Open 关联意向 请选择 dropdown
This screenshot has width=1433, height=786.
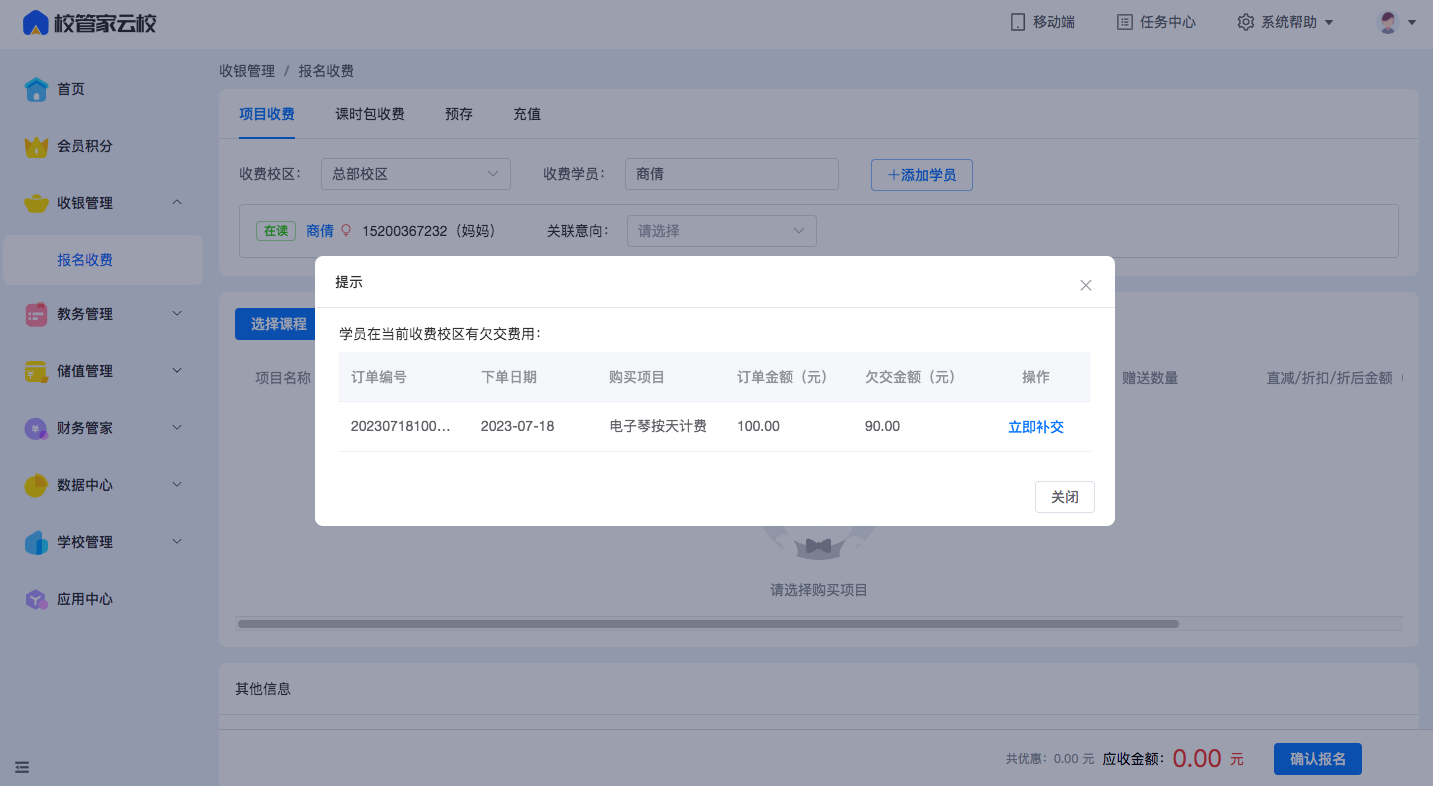722,231
